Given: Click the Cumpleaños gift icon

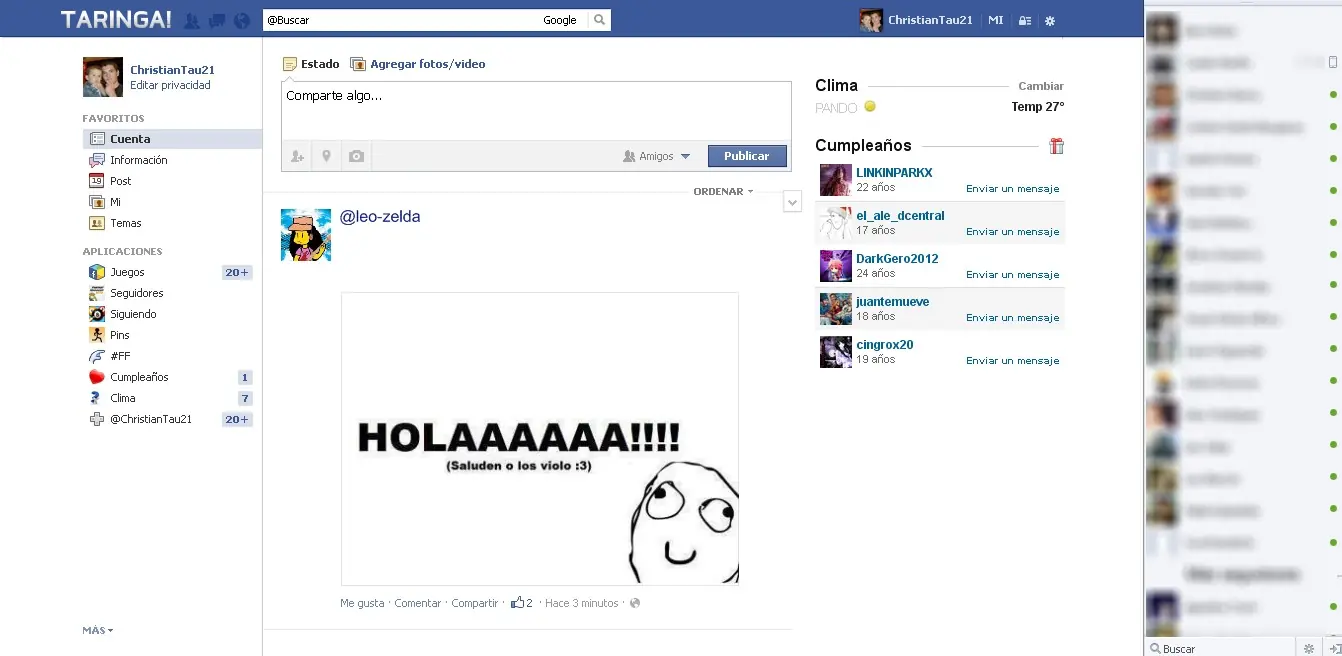Looking at the screenshot, I should pyautogui.click(x=1057, y=146).
